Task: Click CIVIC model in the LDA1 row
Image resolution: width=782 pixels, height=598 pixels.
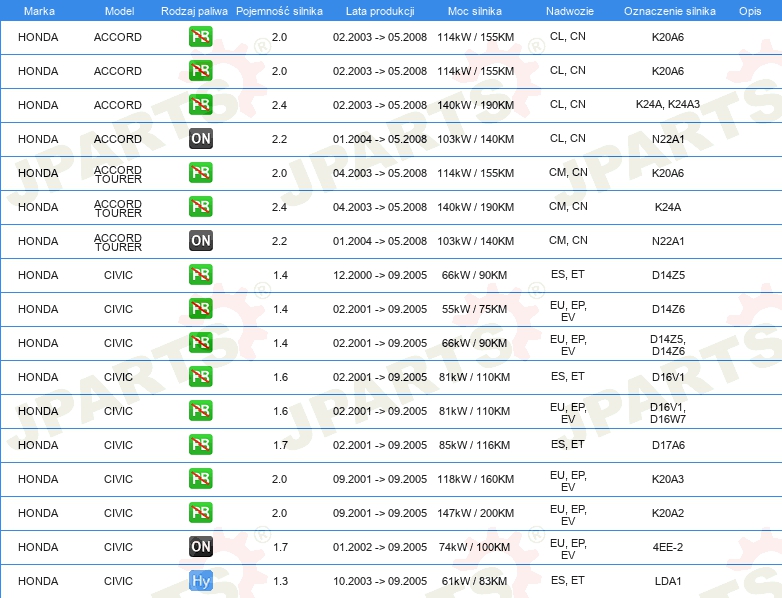Action: (118, 581)
